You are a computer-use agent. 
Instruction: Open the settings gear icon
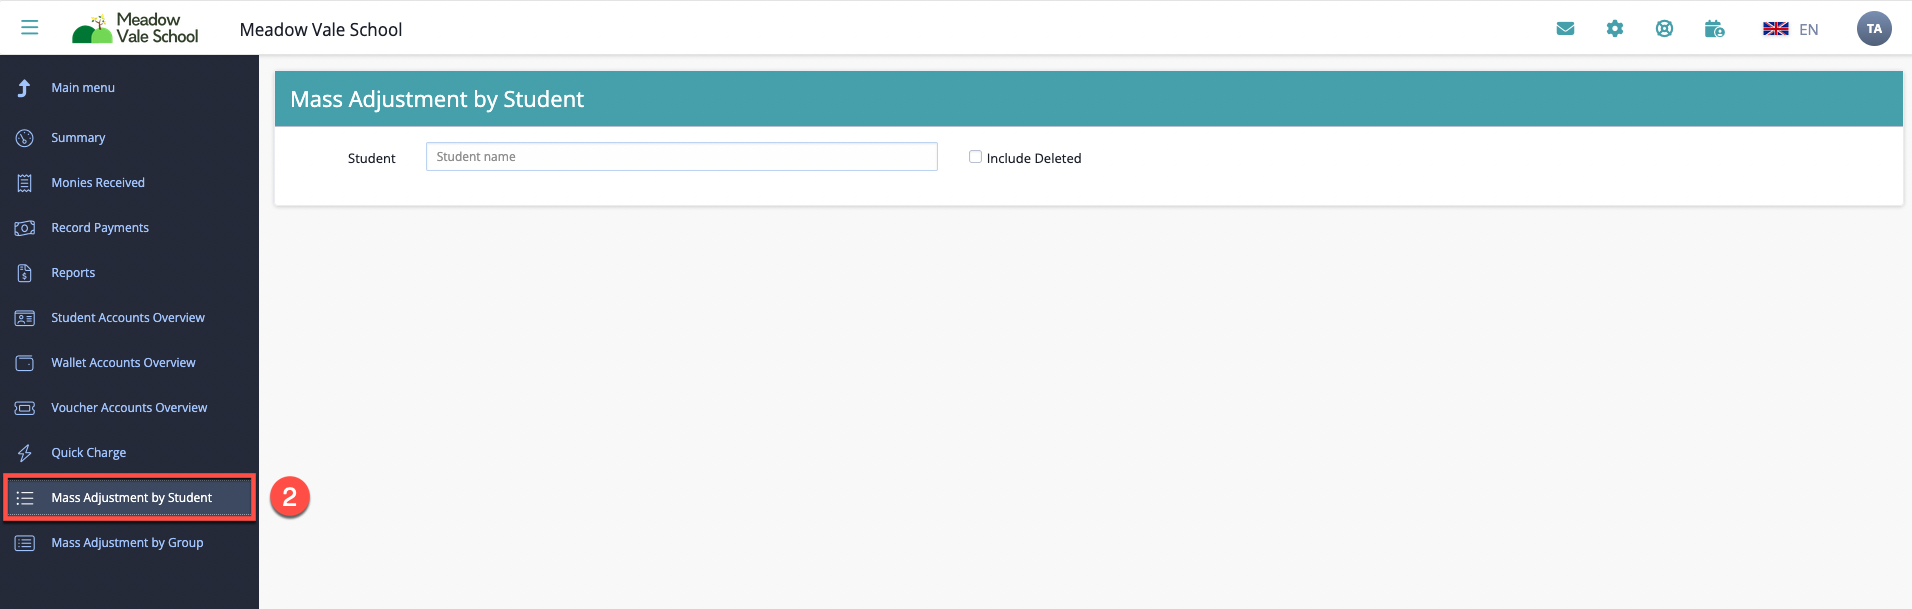[1615, 29]
